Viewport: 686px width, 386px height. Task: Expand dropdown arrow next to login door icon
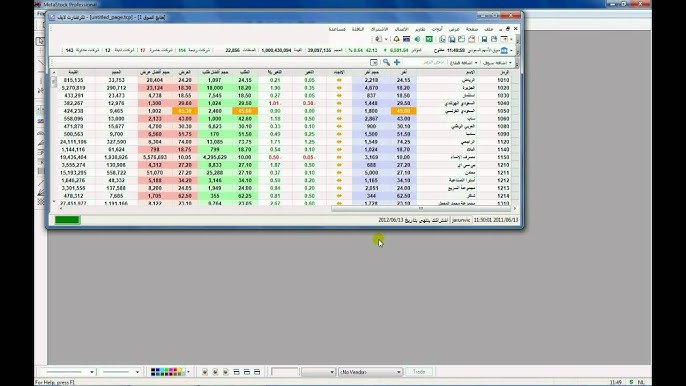pos(386,39)
